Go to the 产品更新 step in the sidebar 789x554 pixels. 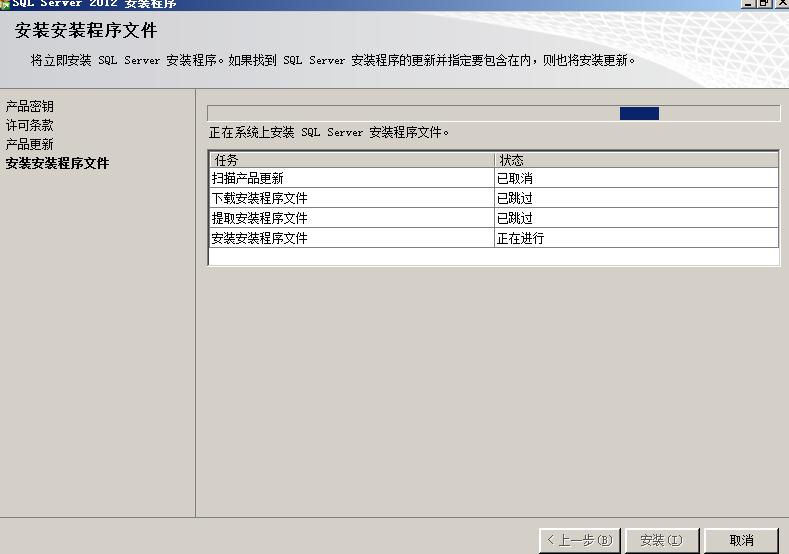pos(30,144)
